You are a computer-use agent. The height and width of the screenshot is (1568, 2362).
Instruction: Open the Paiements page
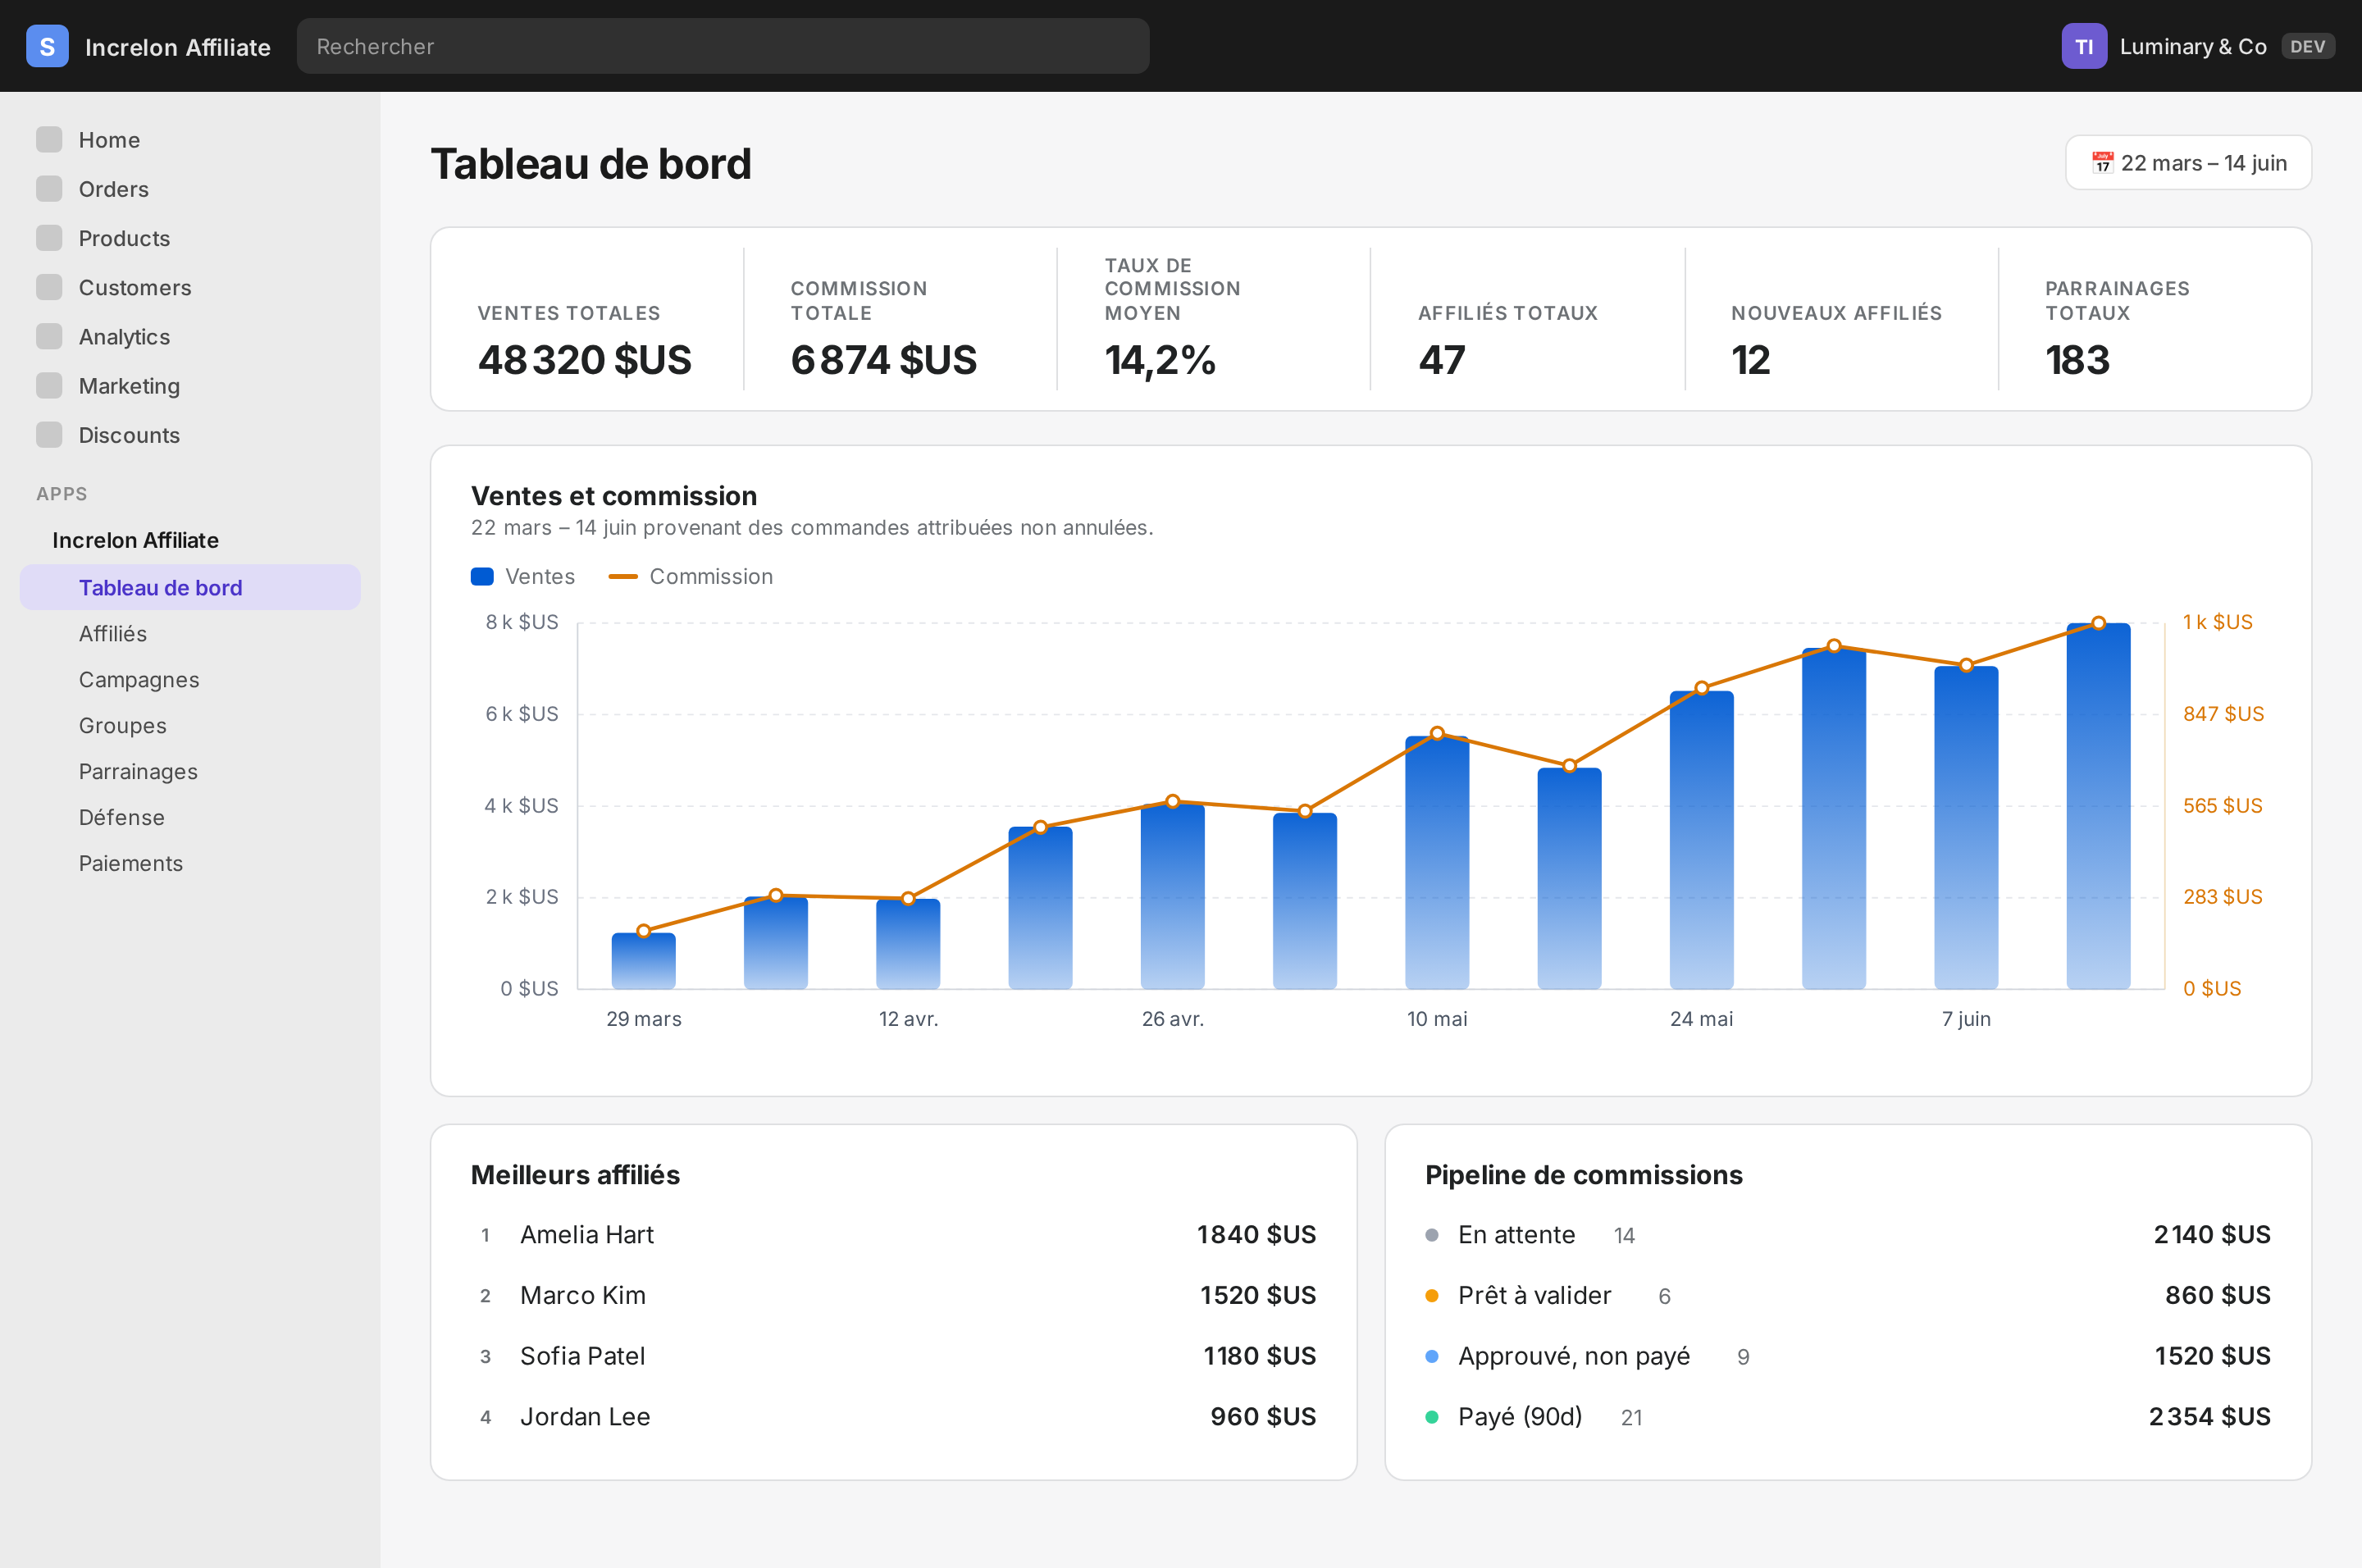tap(190, 863)
